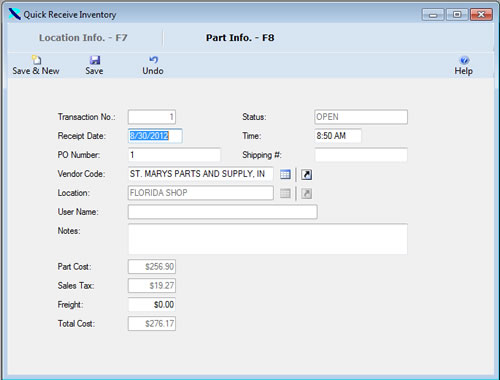Switch to the Location Info. - F7 tab
Viewport: 500px width, 380px height.
point(83,38)
